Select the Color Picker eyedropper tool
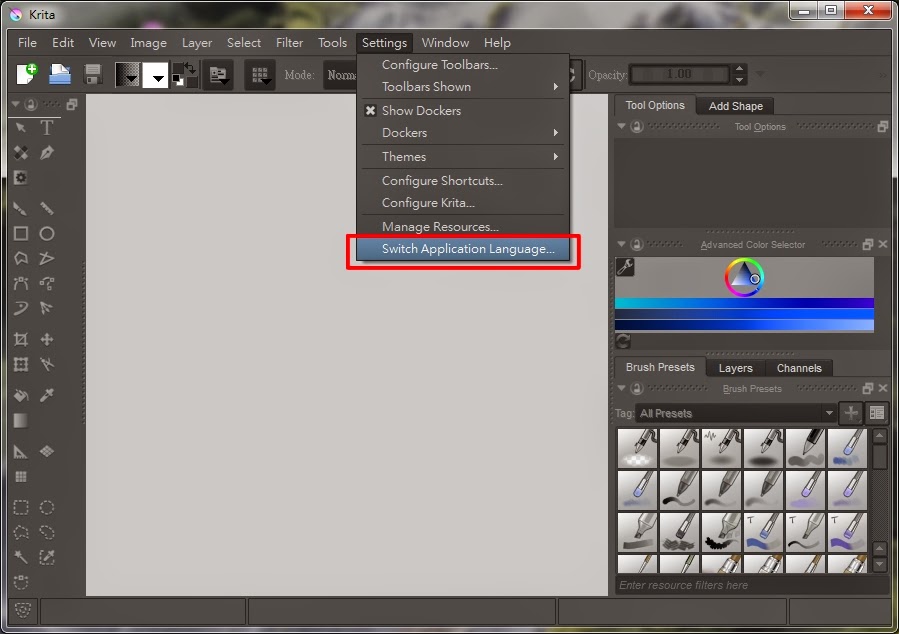The image size is (899, 634). pos(47,396)
